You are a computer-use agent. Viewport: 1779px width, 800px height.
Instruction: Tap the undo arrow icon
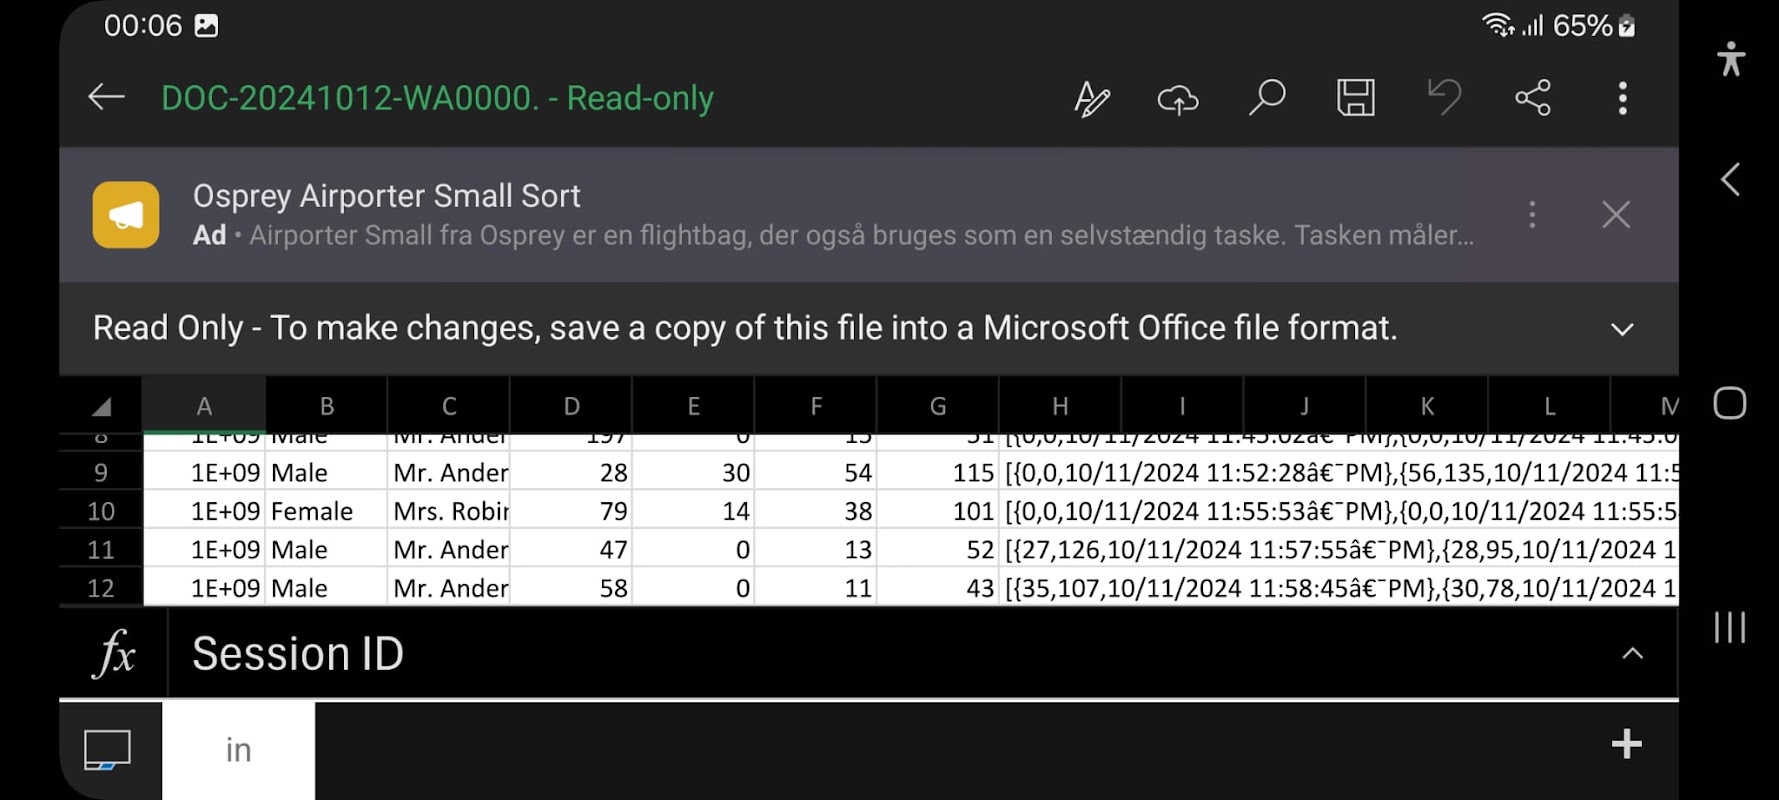click(1444, 98)
